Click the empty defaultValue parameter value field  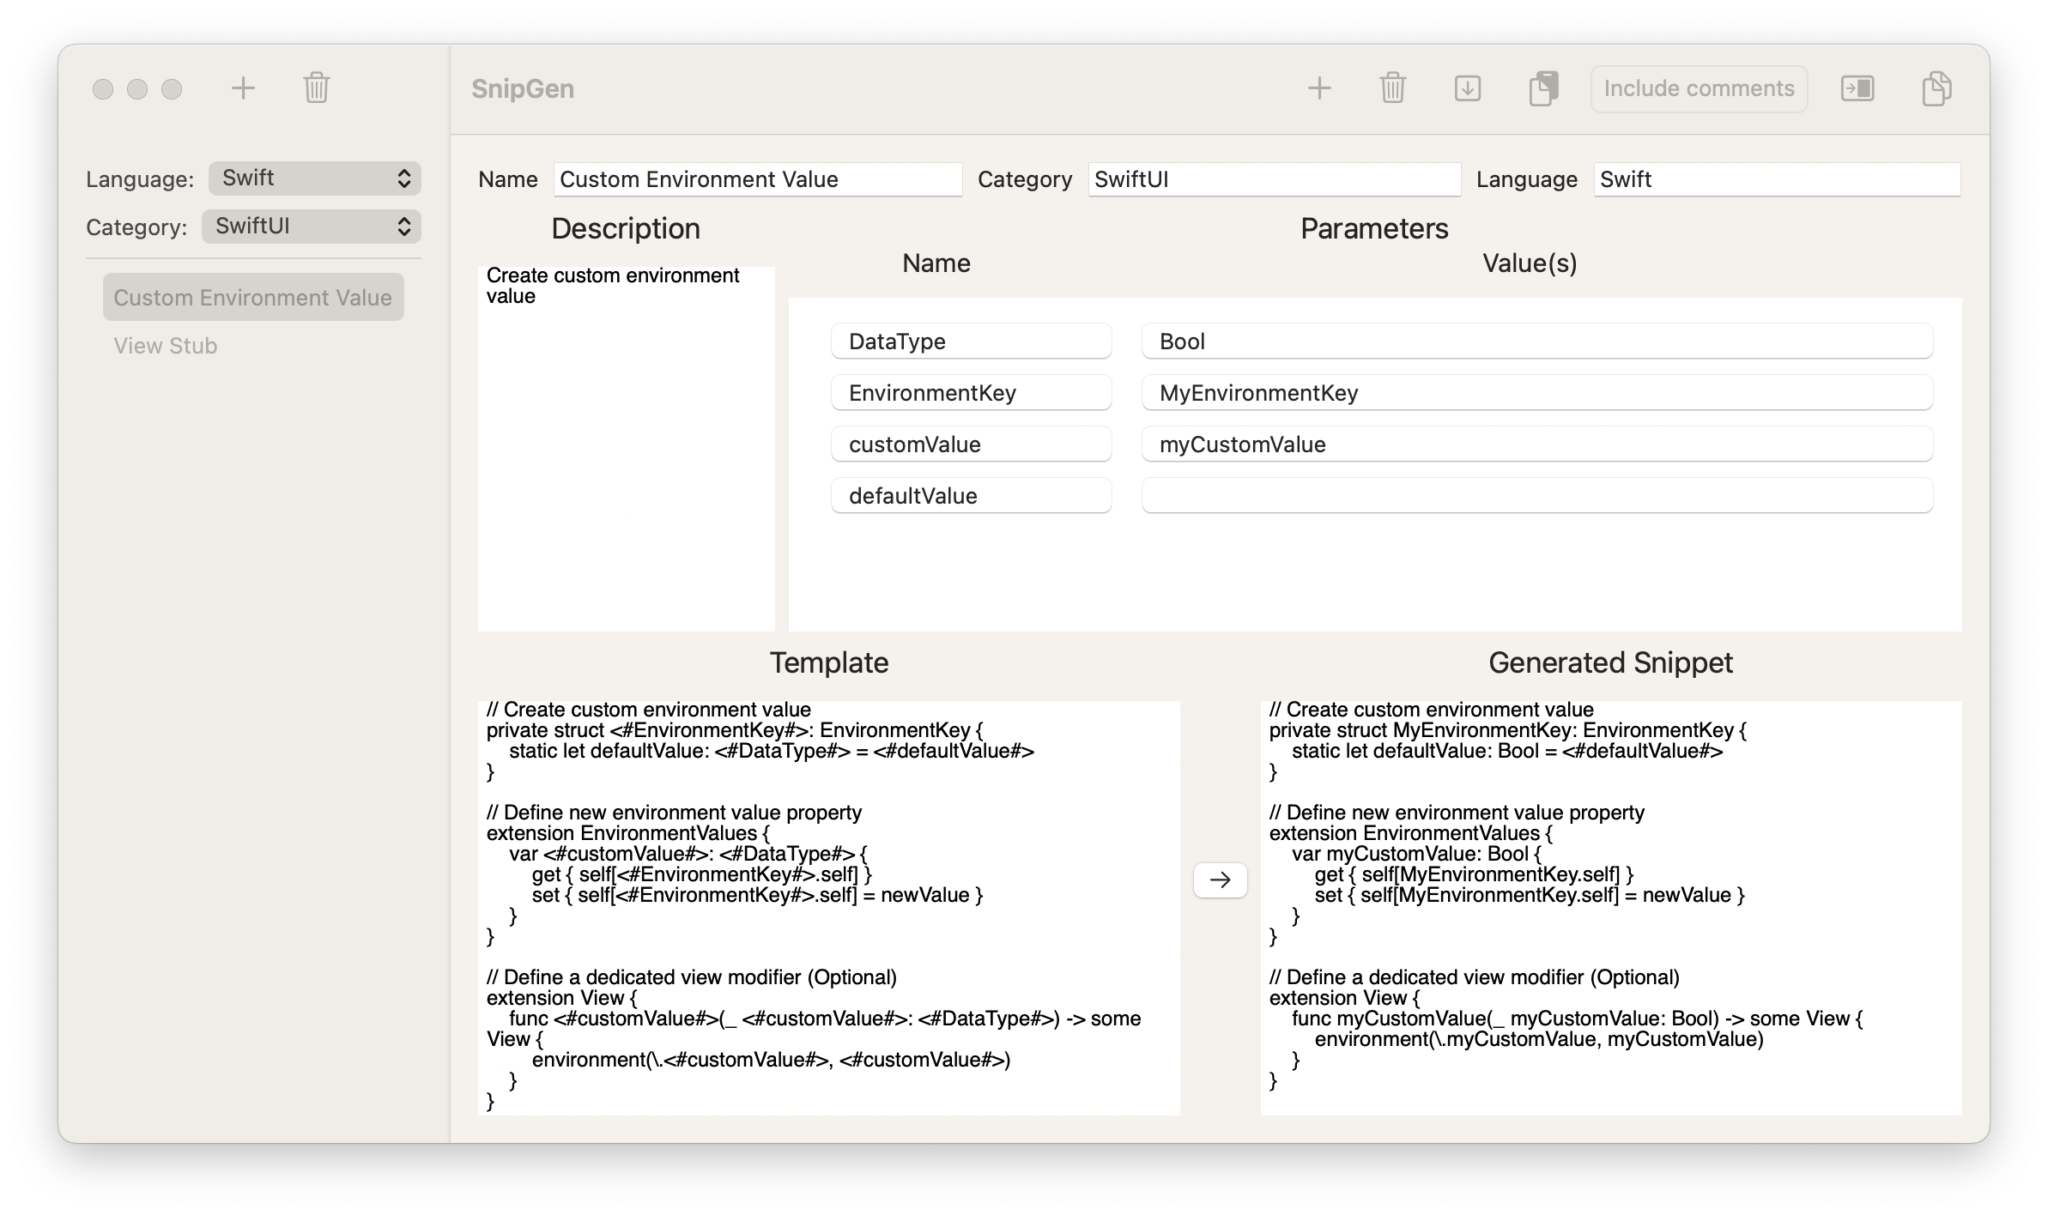click(x=1537, y=495)
